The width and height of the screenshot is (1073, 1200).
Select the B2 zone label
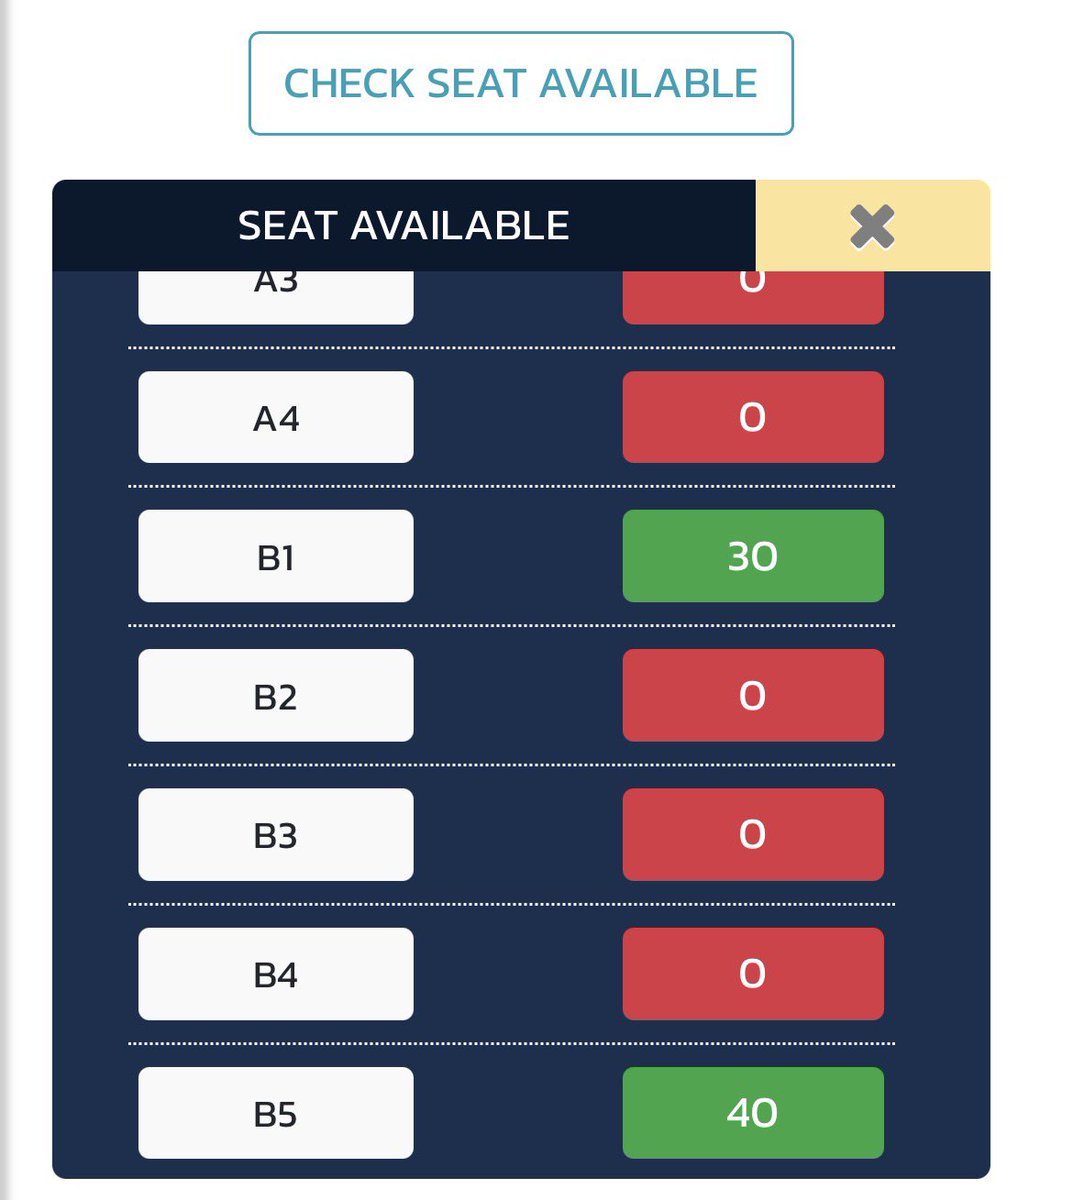click(x=276, y=695)
